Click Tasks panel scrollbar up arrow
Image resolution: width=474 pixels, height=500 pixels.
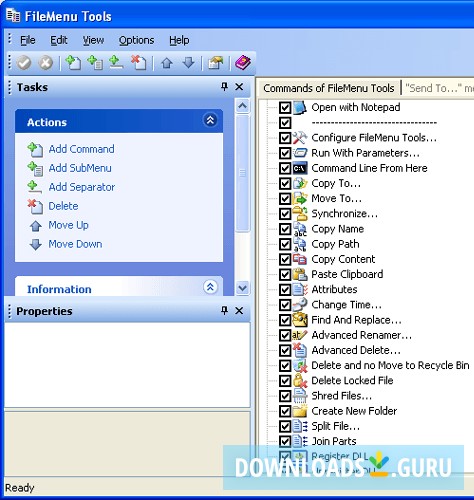pyautogui.click(x=242, y=106)
